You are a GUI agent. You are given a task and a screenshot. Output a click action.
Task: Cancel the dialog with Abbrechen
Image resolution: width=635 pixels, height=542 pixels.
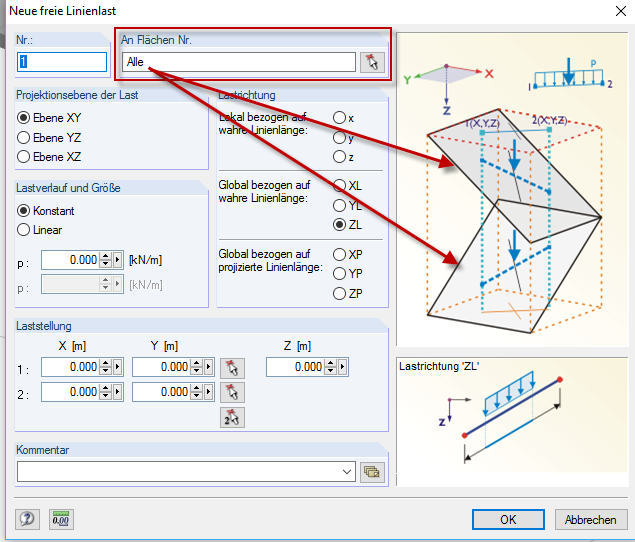click(591, 519)
